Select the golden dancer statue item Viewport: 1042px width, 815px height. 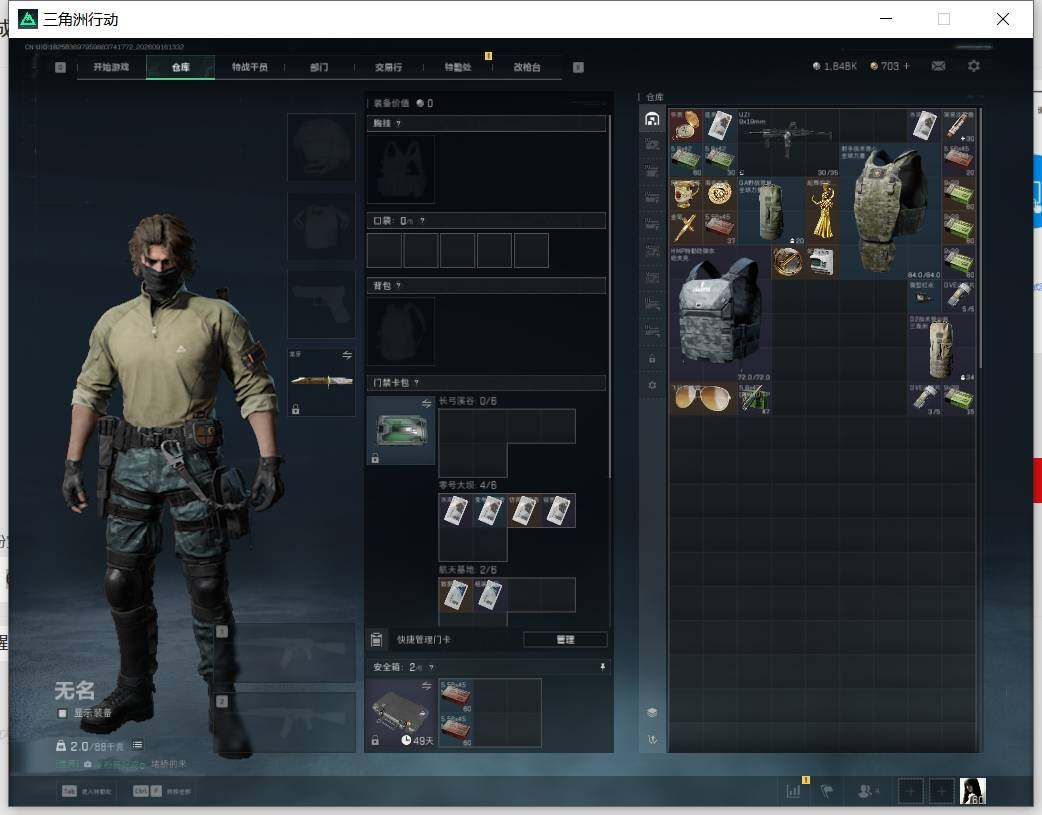(822, 211)
